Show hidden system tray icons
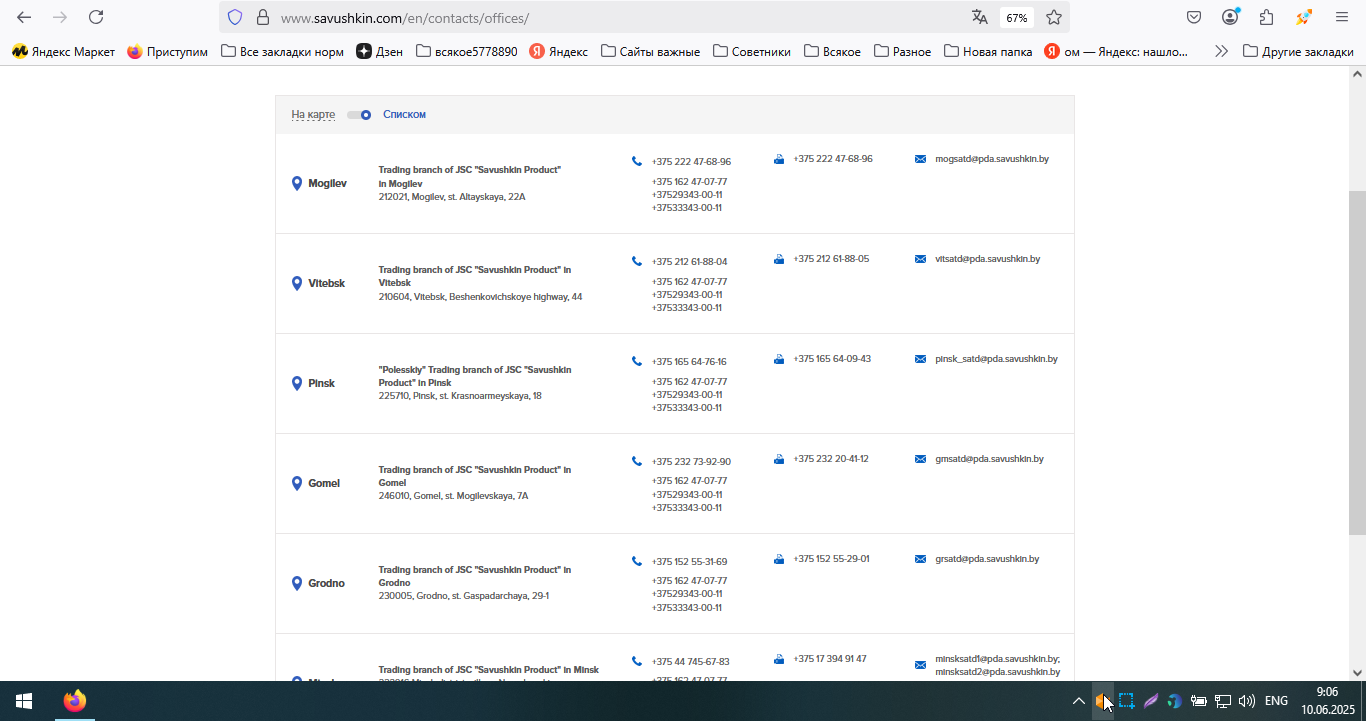This screenshot has width=1366, height=721. tap(1078, 701)
